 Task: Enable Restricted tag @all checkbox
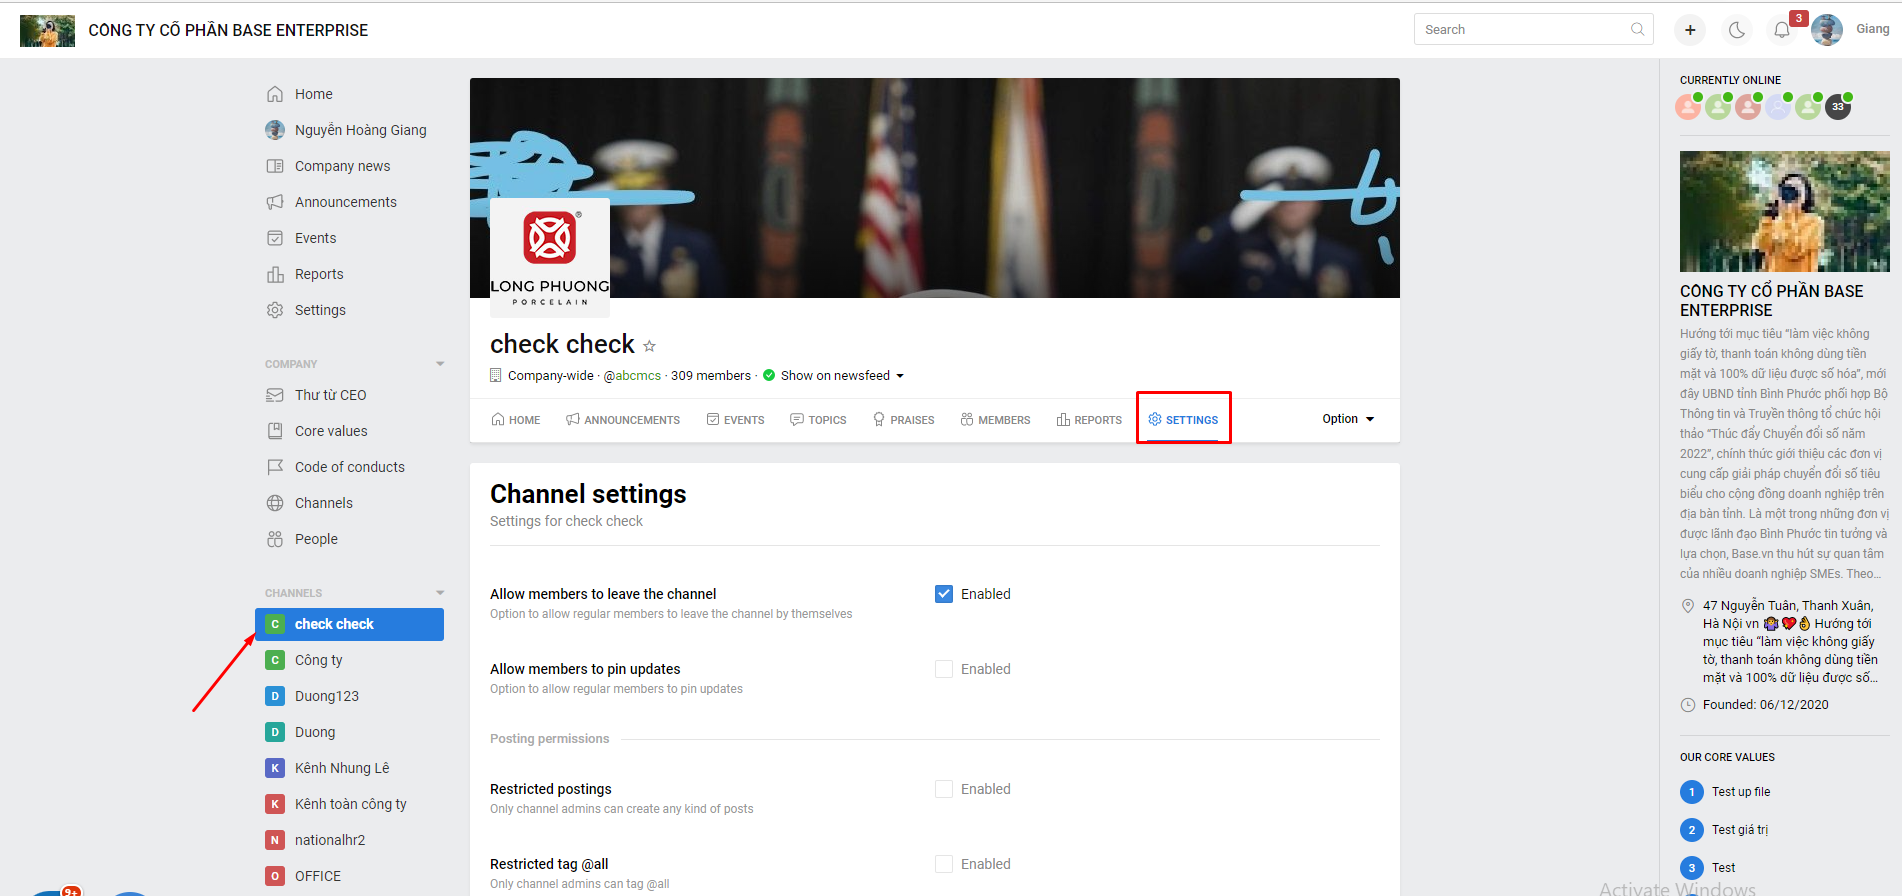tap(944, 864)
